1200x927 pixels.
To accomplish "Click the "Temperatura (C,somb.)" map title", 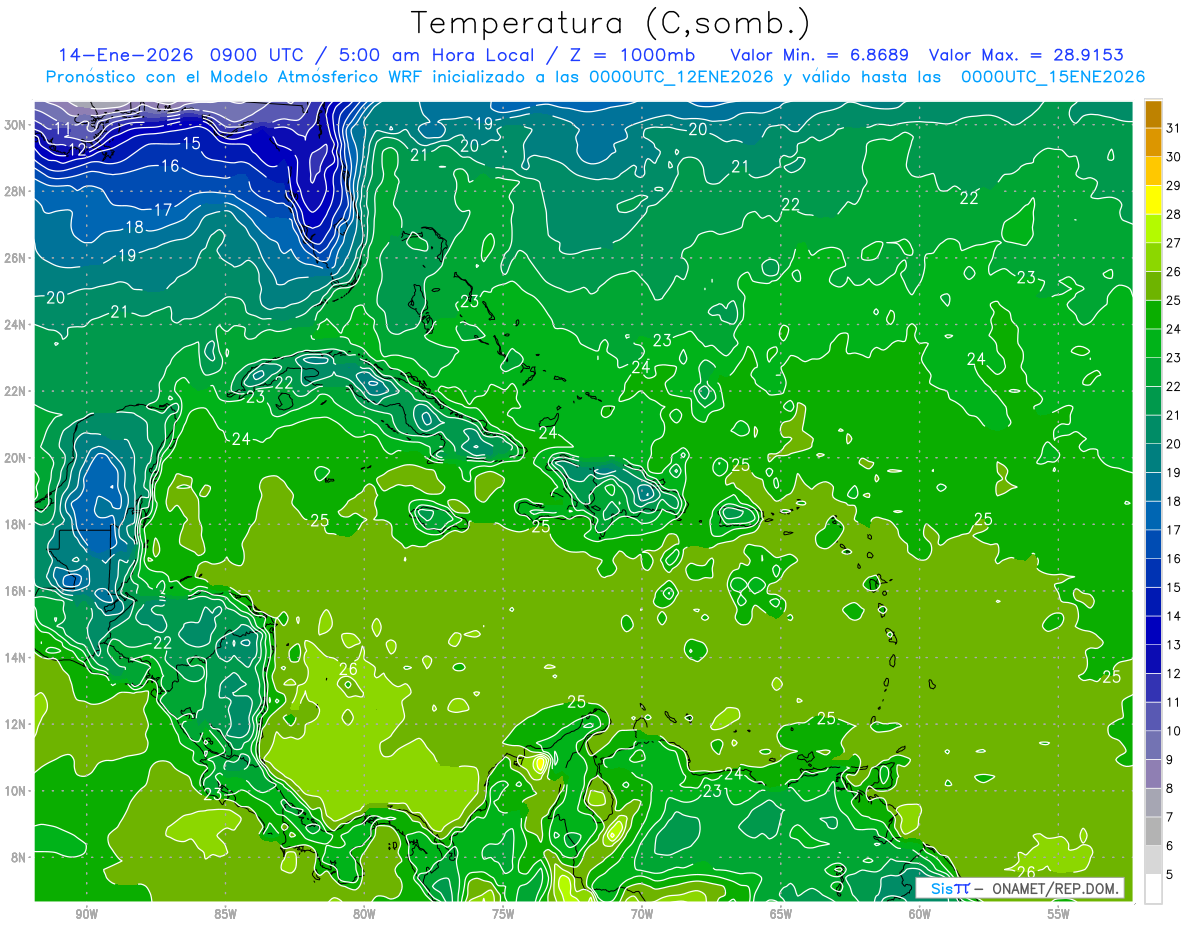I will [x=611, y=24].
